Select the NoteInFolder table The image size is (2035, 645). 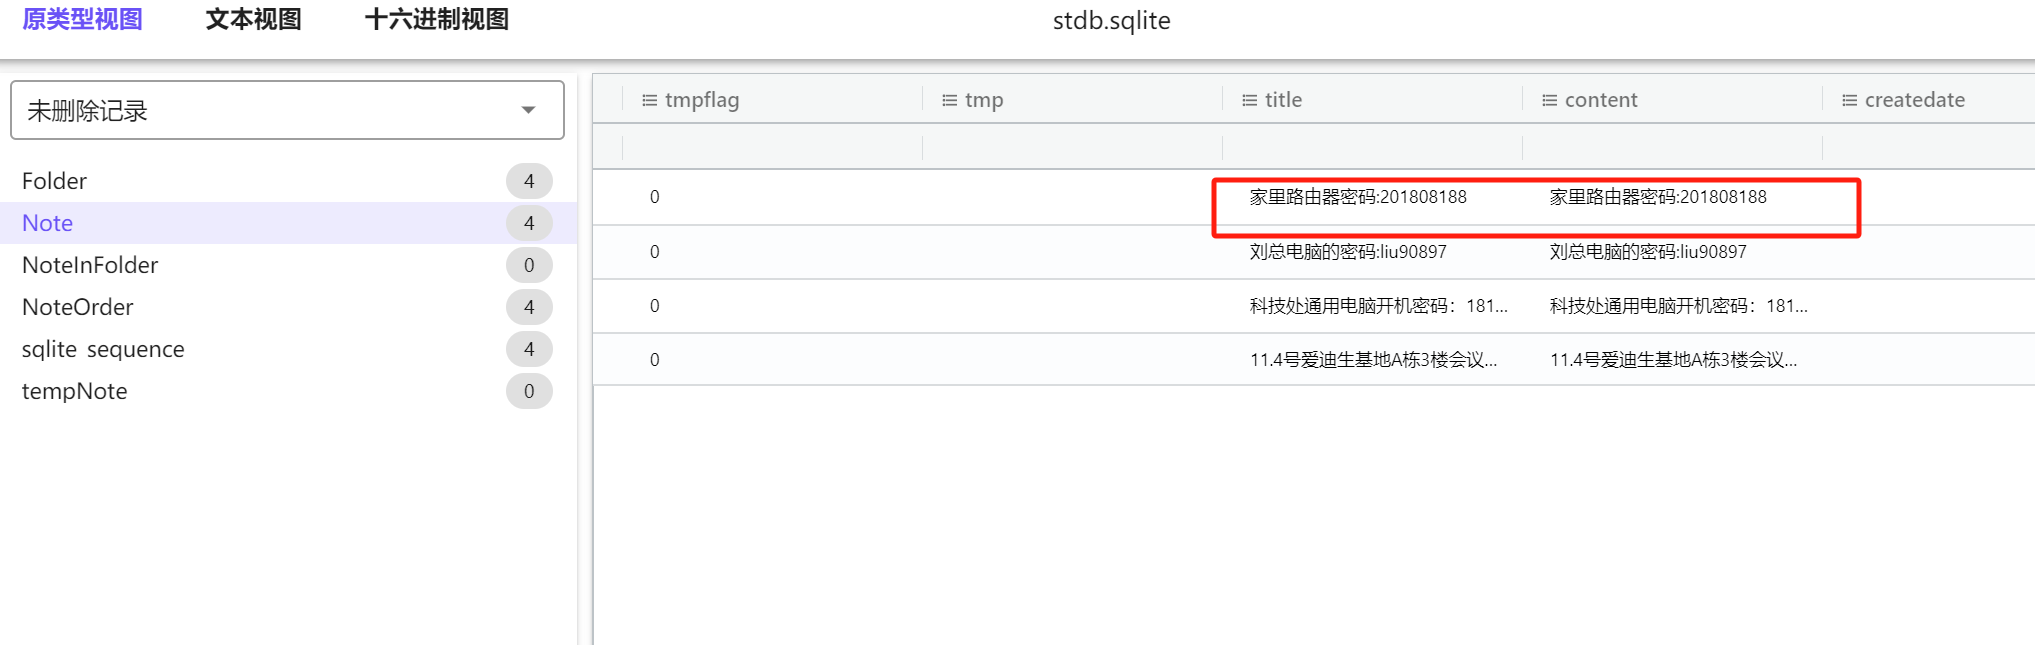coord(90,265)
